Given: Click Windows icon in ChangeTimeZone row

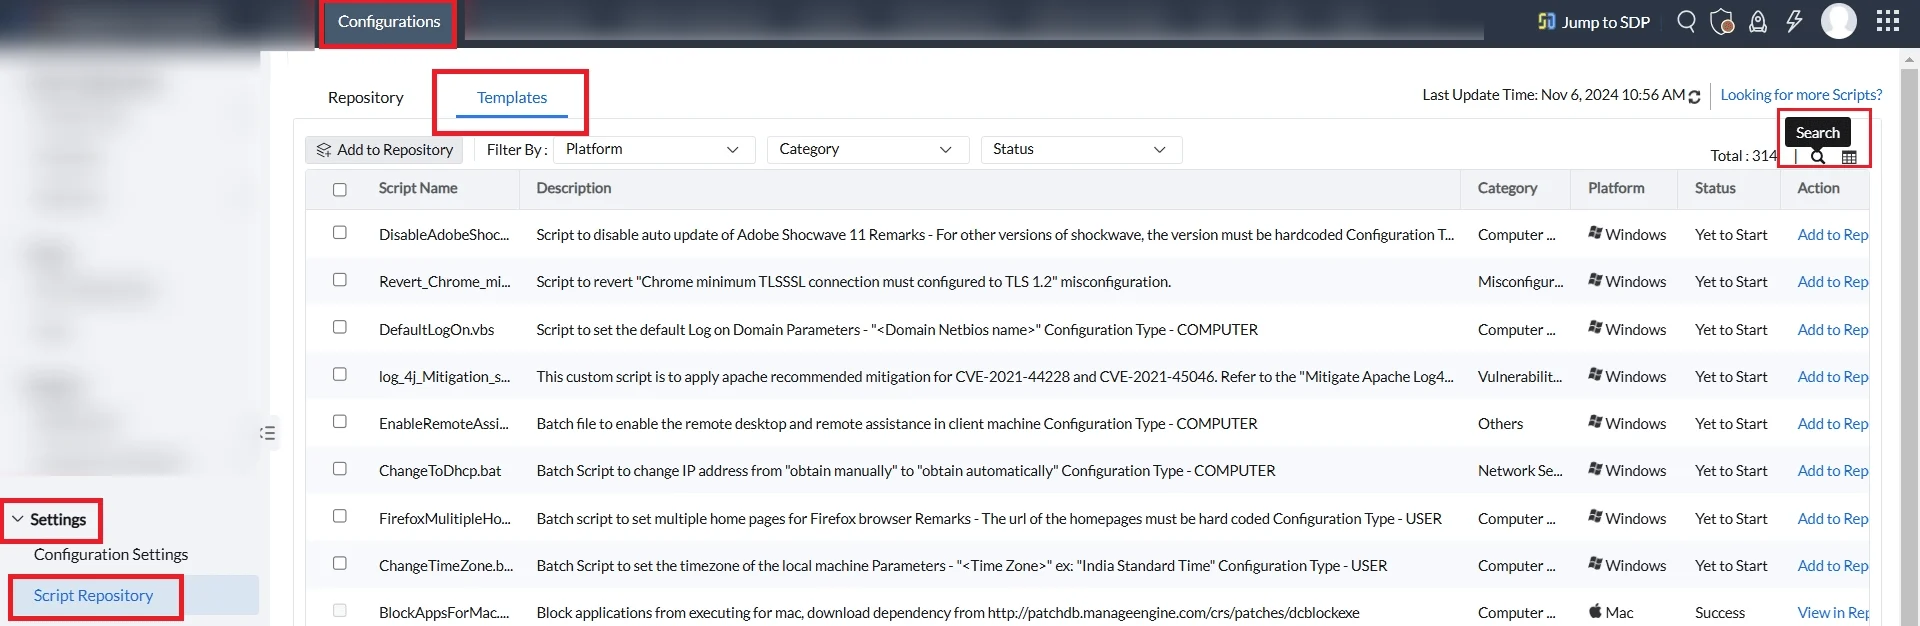Looking at the screenshot, I should pos(1595,564).
